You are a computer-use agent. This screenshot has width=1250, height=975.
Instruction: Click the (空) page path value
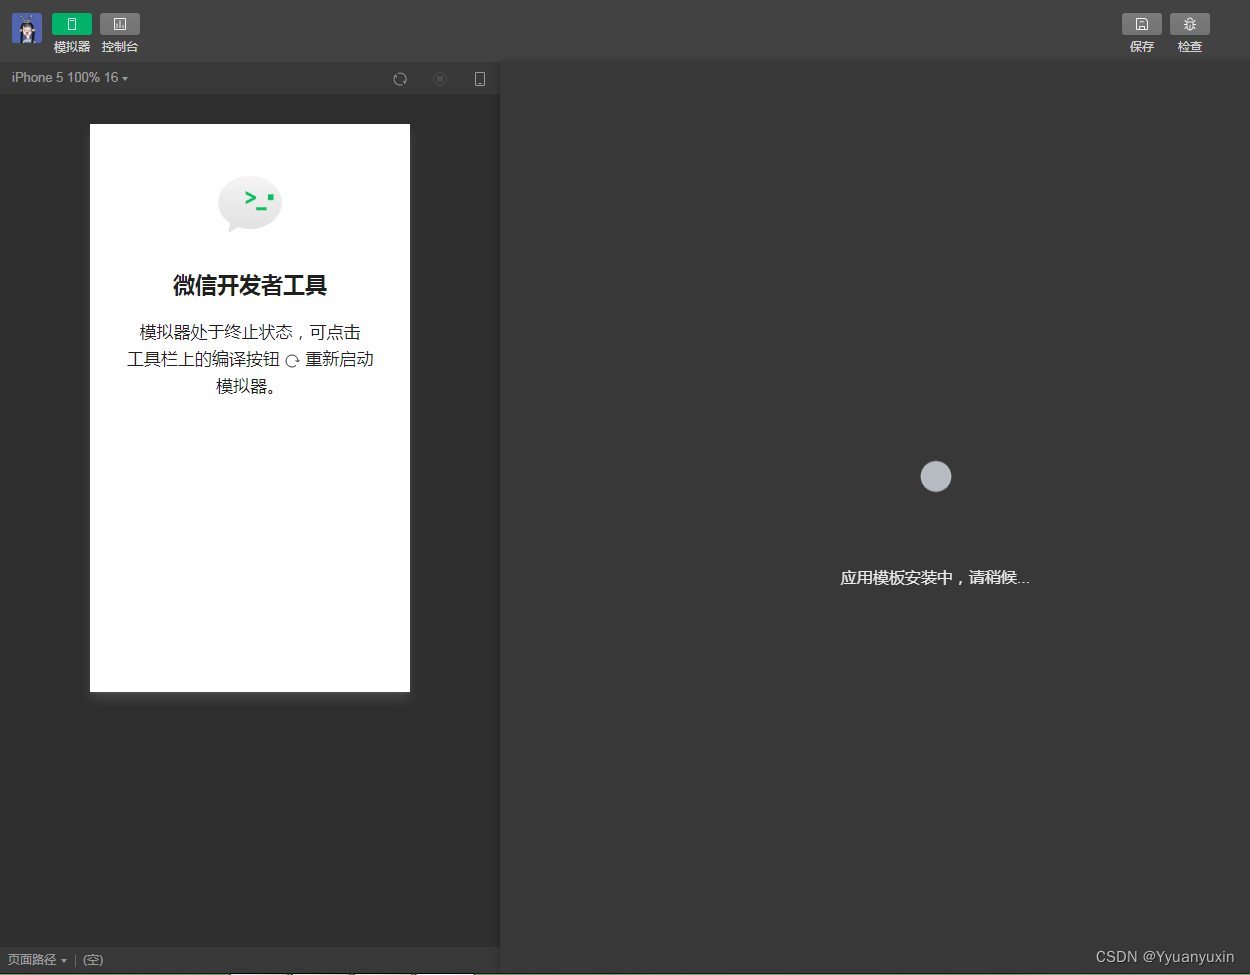point(93,960)
